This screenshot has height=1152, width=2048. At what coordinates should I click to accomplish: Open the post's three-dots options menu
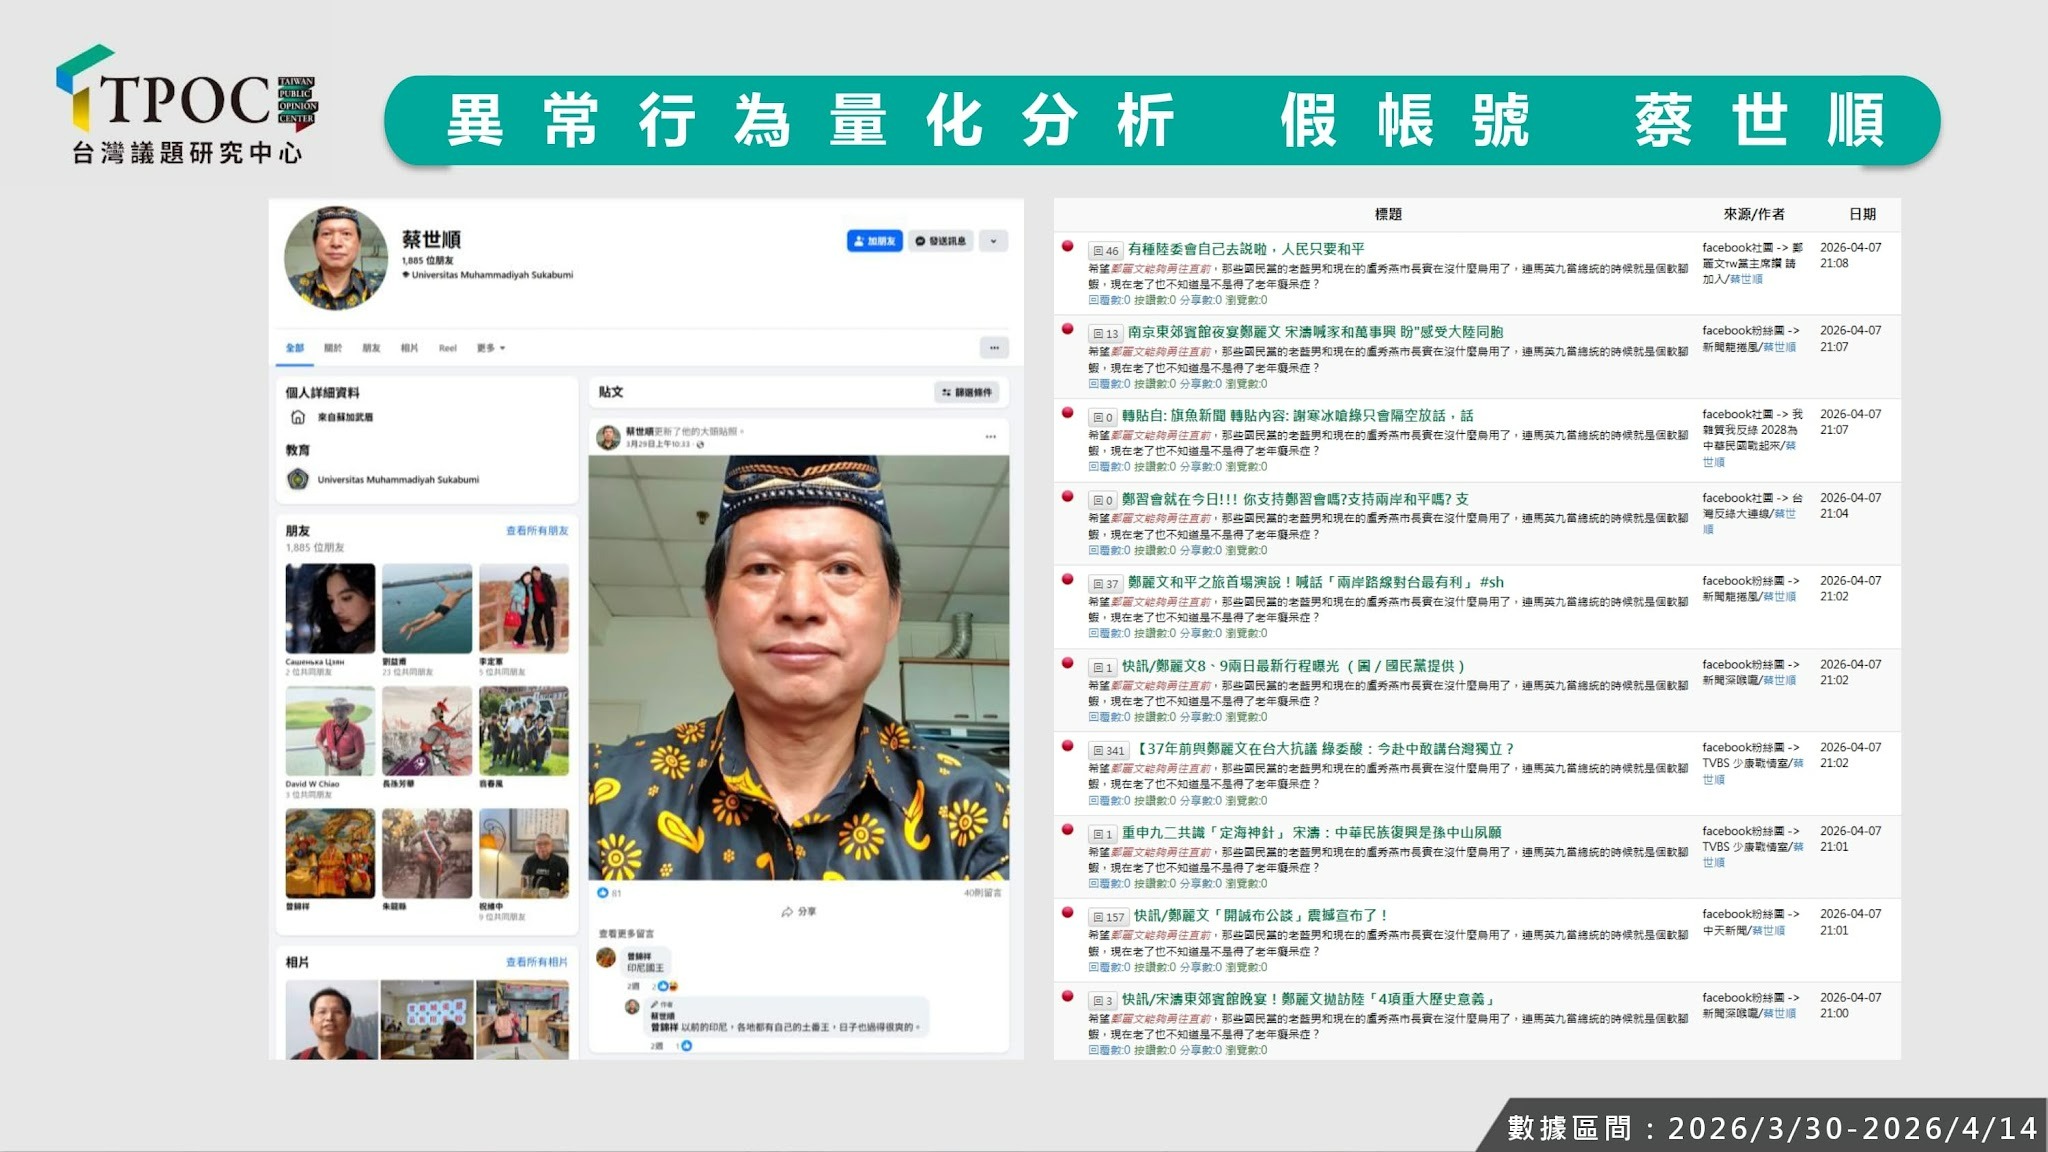[x=990, y=436]
